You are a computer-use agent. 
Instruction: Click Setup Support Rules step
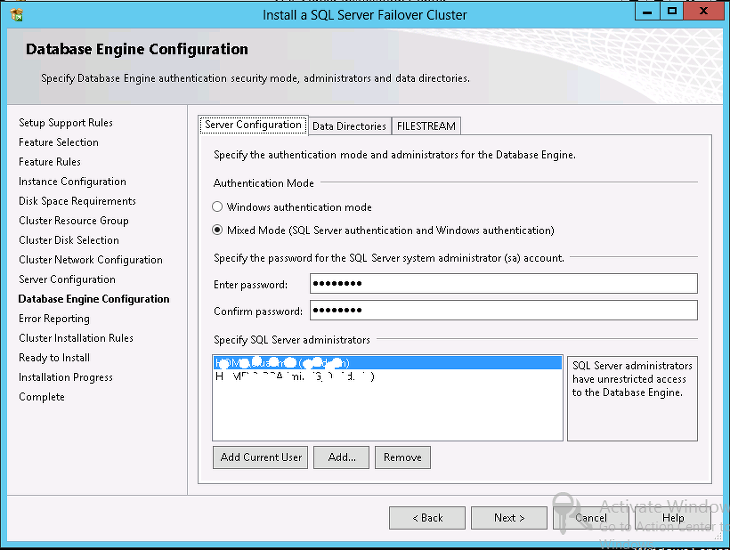pyautogui.click(x=66, y=122)
